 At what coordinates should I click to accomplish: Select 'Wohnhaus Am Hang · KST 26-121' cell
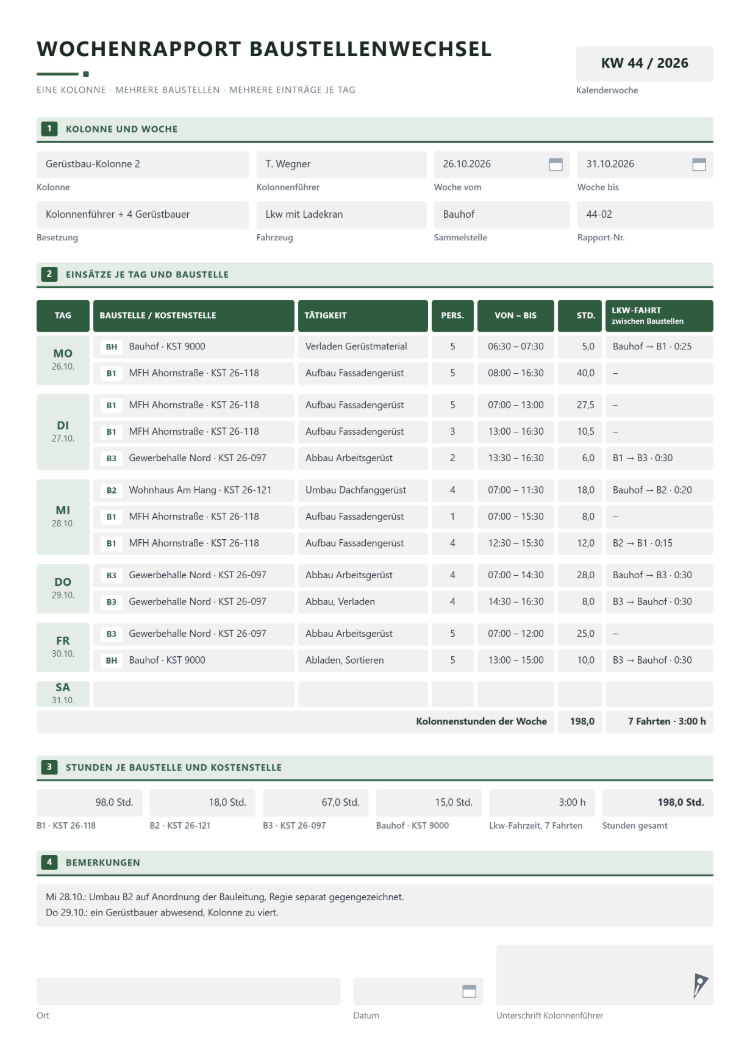tap(193, 491)
